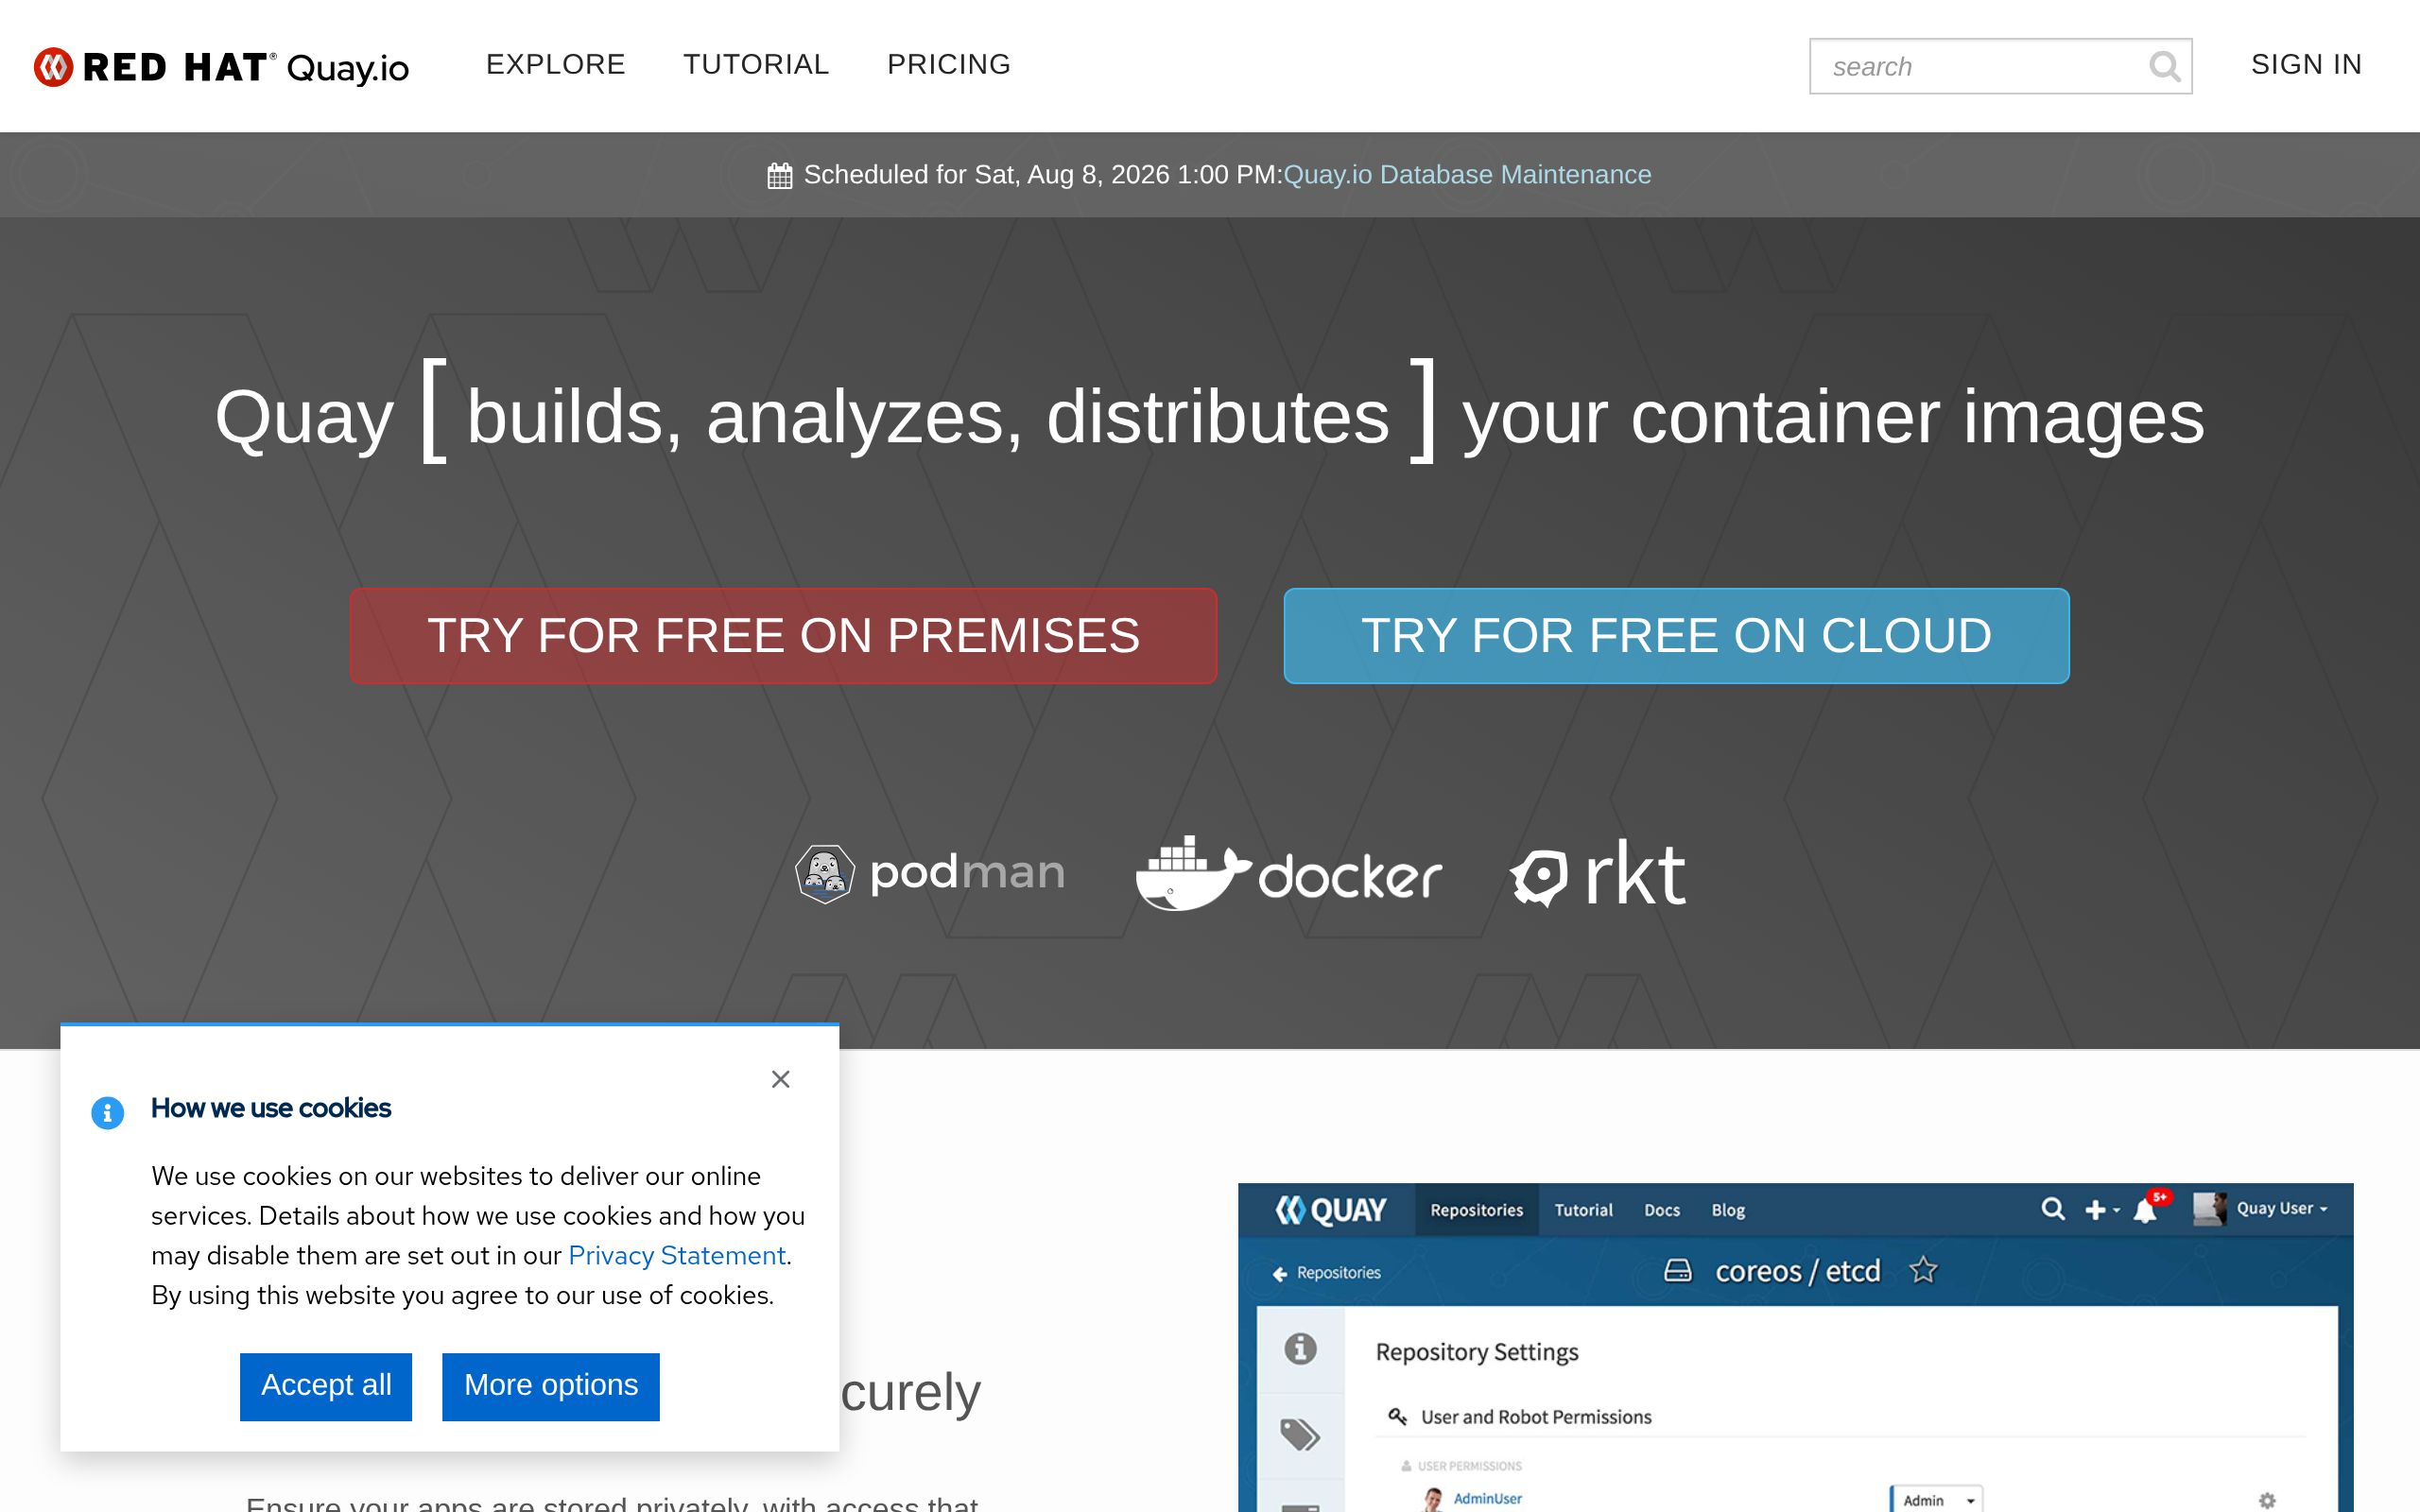The height and width of the screenshot is (1512, 2420).
Task: Click the 'builds, analyzes, distributes' headline text
Action: (x=928, y=417)
